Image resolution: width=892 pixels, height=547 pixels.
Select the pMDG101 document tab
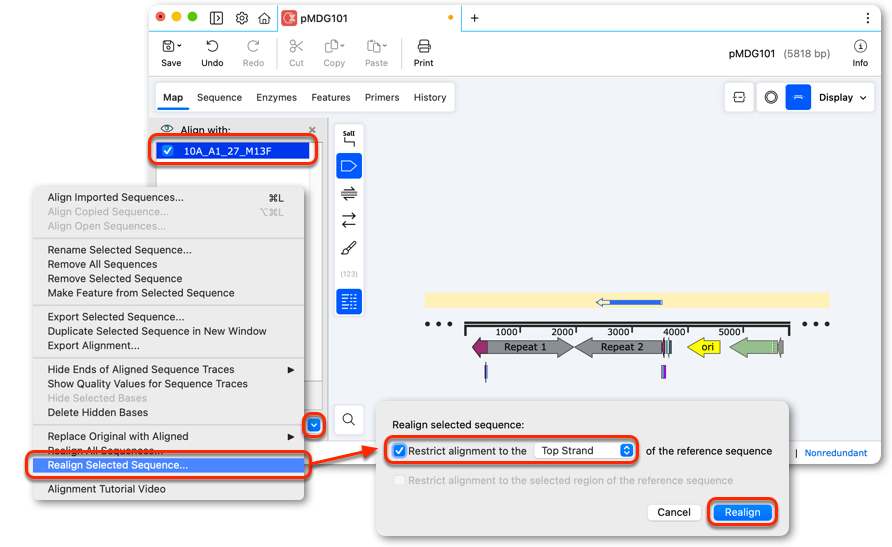point(370,18)
